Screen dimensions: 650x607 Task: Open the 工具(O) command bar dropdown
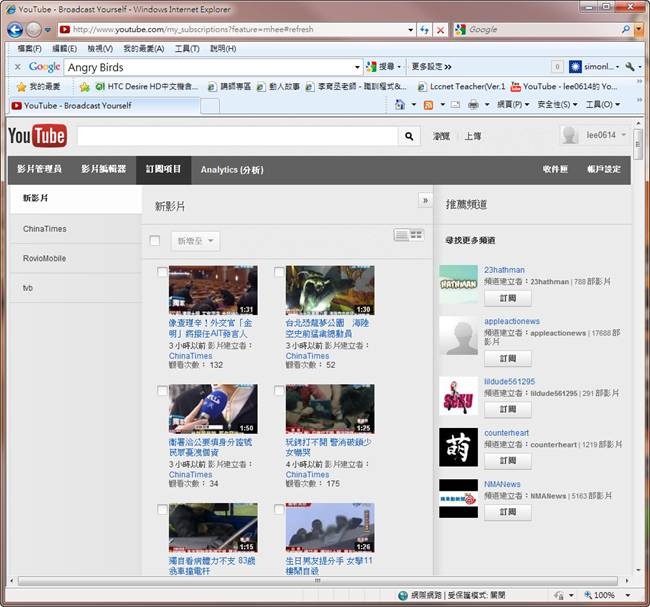[x=603, y=104]
